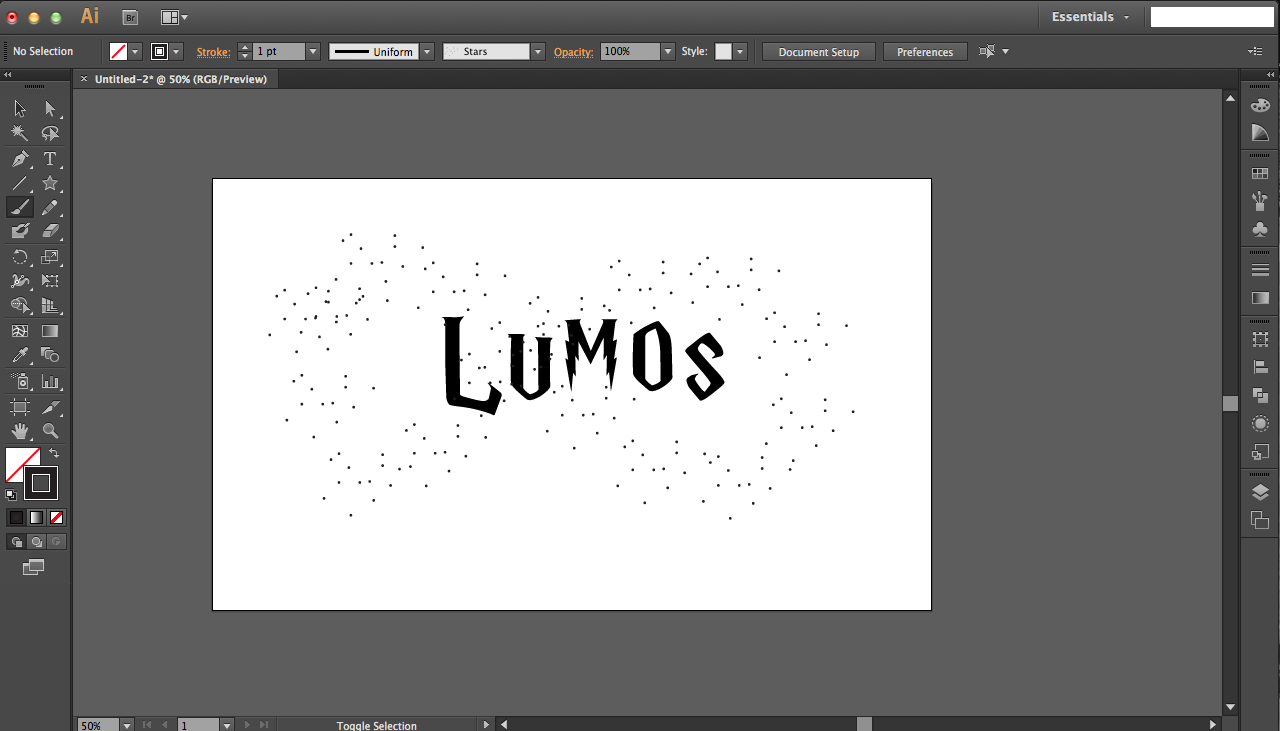
Task: Open the opacity percentage dropdown
Action: 668,51
